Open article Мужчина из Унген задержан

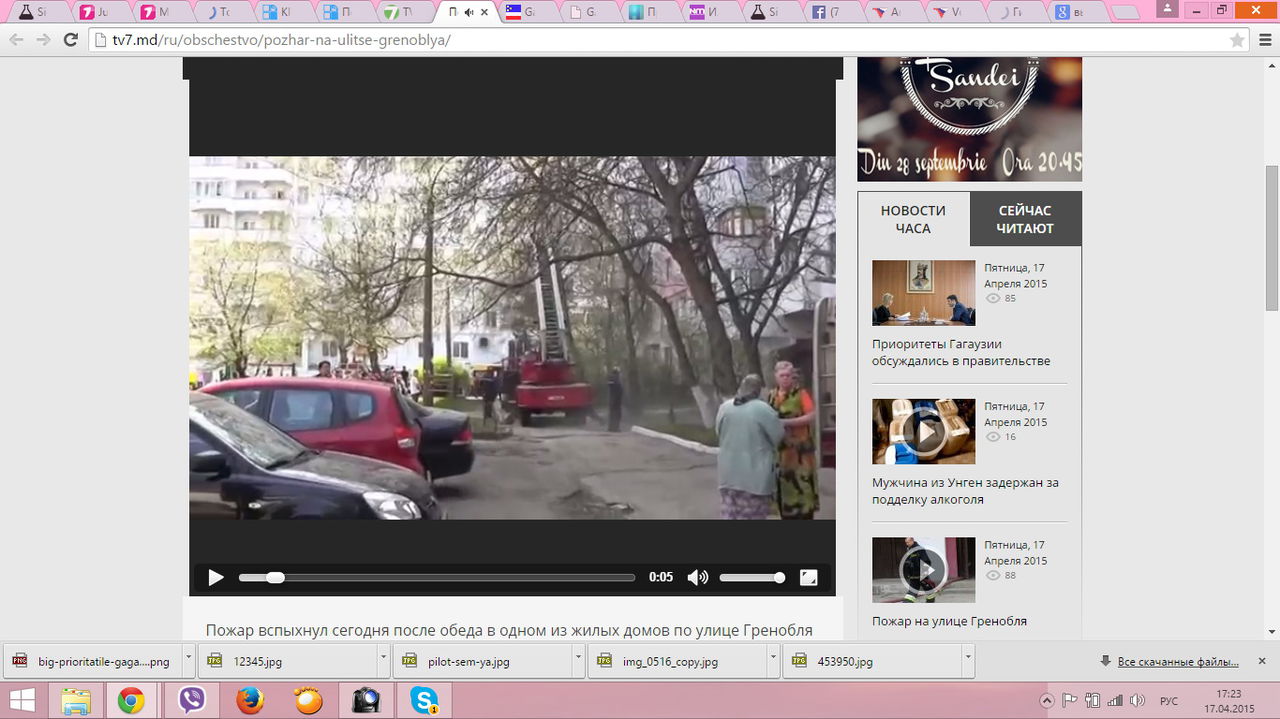pos(965,490)
